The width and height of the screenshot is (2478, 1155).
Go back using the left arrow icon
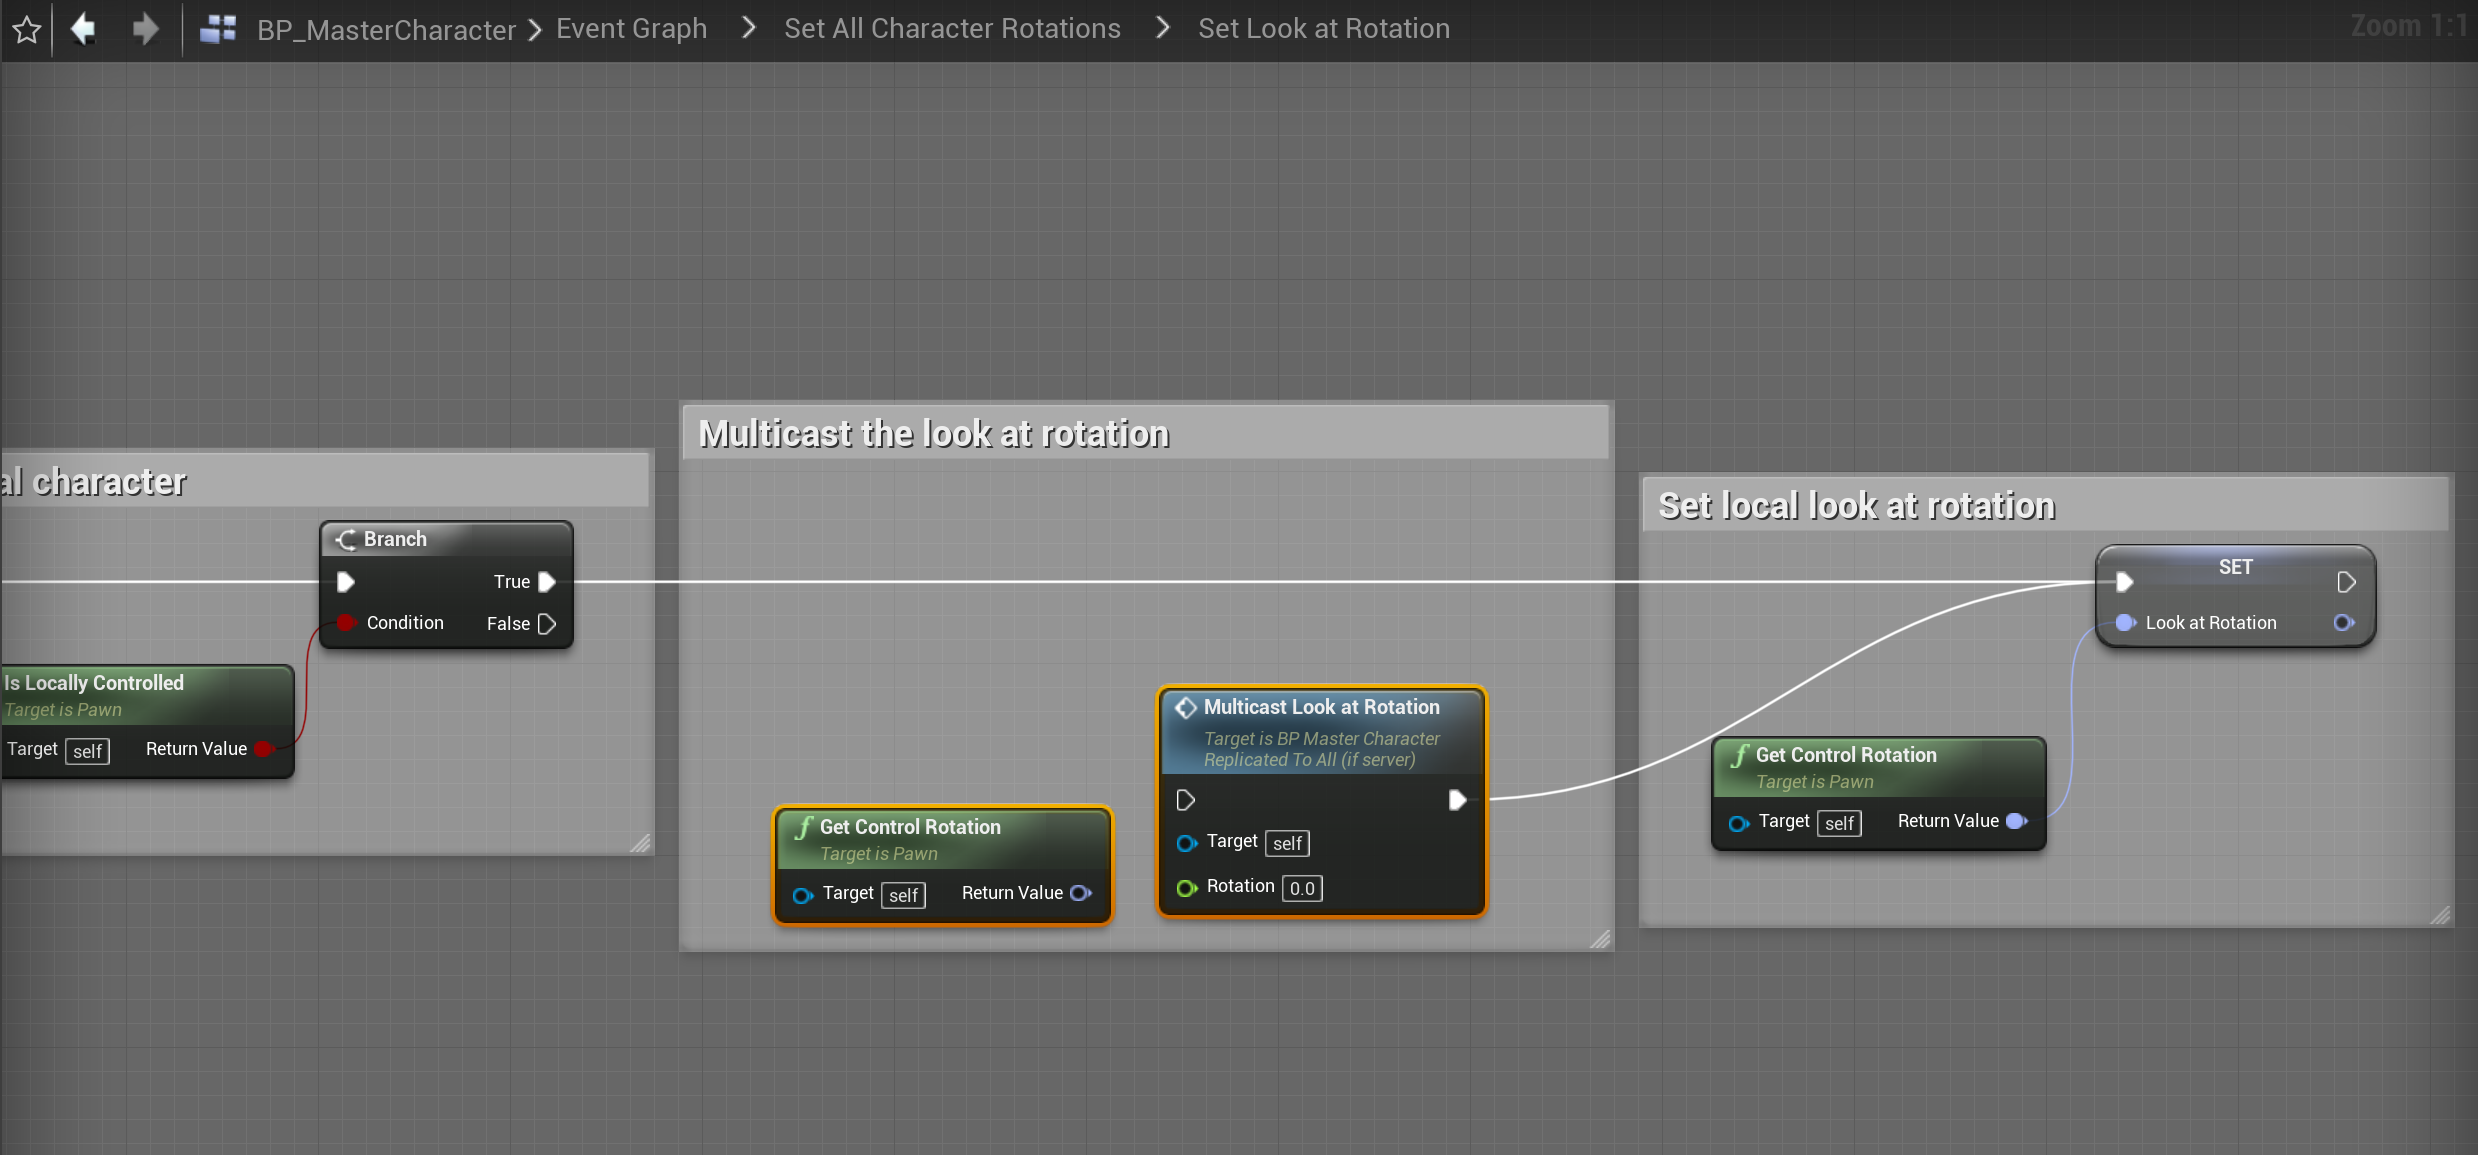84,28
